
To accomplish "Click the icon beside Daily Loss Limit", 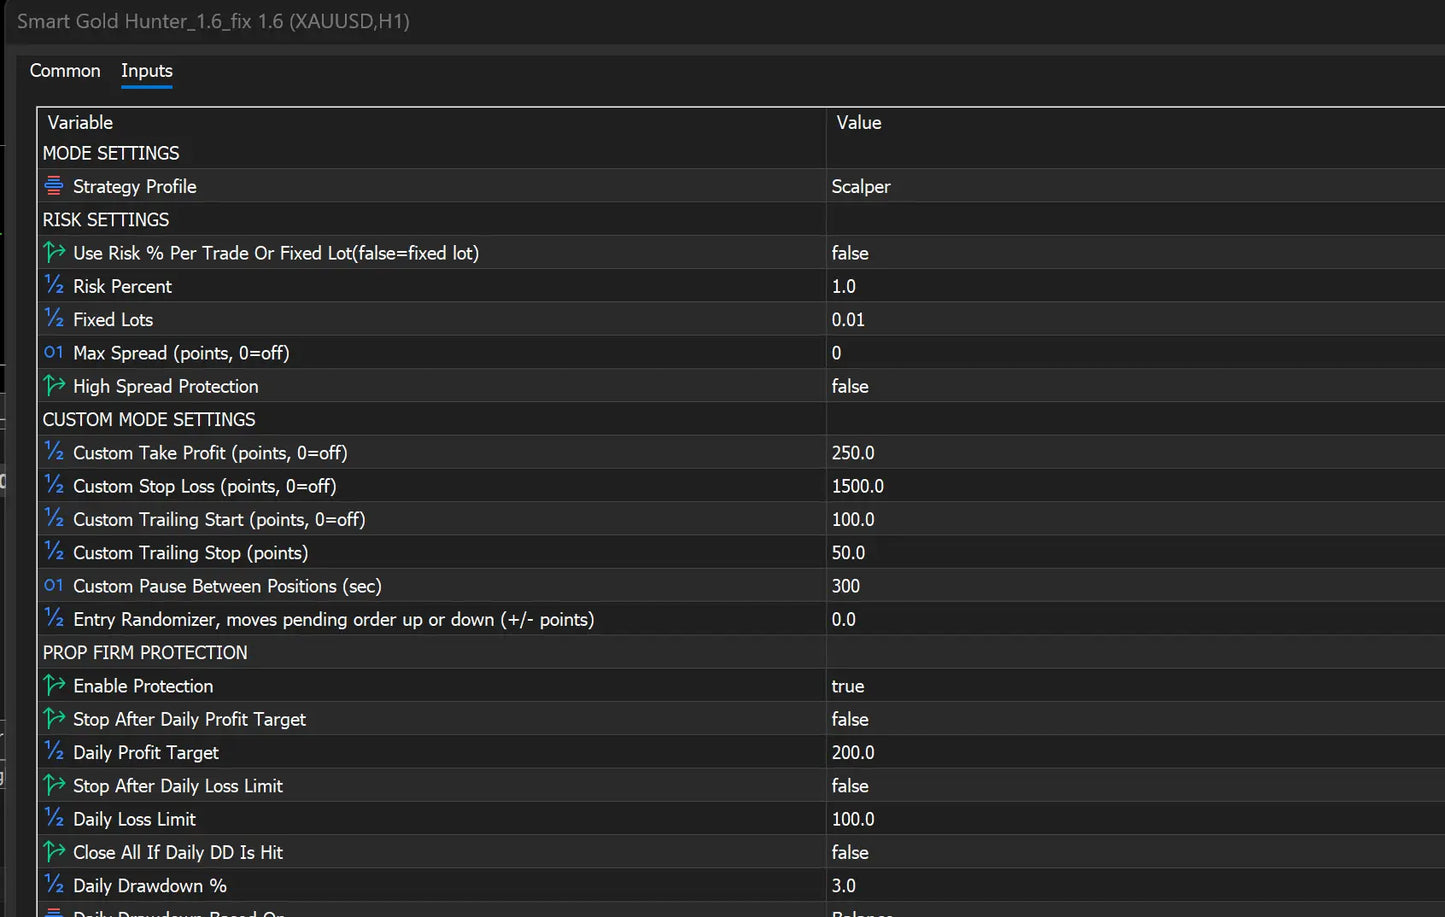I will (54, 819).
